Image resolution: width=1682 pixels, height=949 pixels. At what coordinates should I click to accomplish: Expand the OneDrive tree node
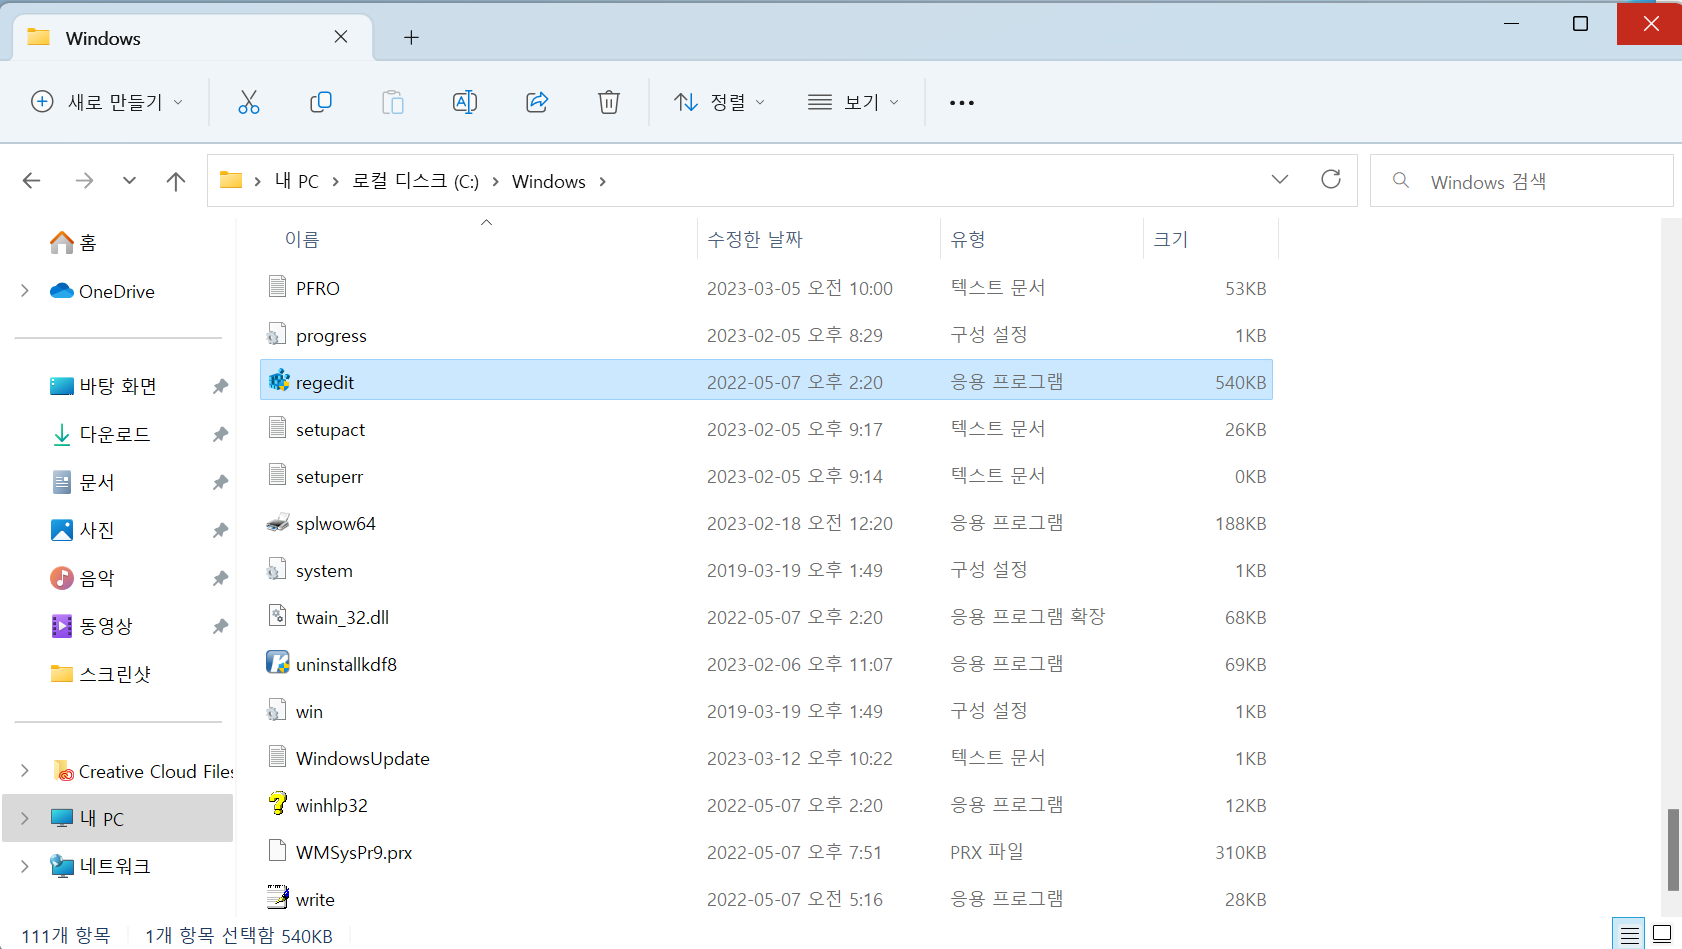coord(25,291)
